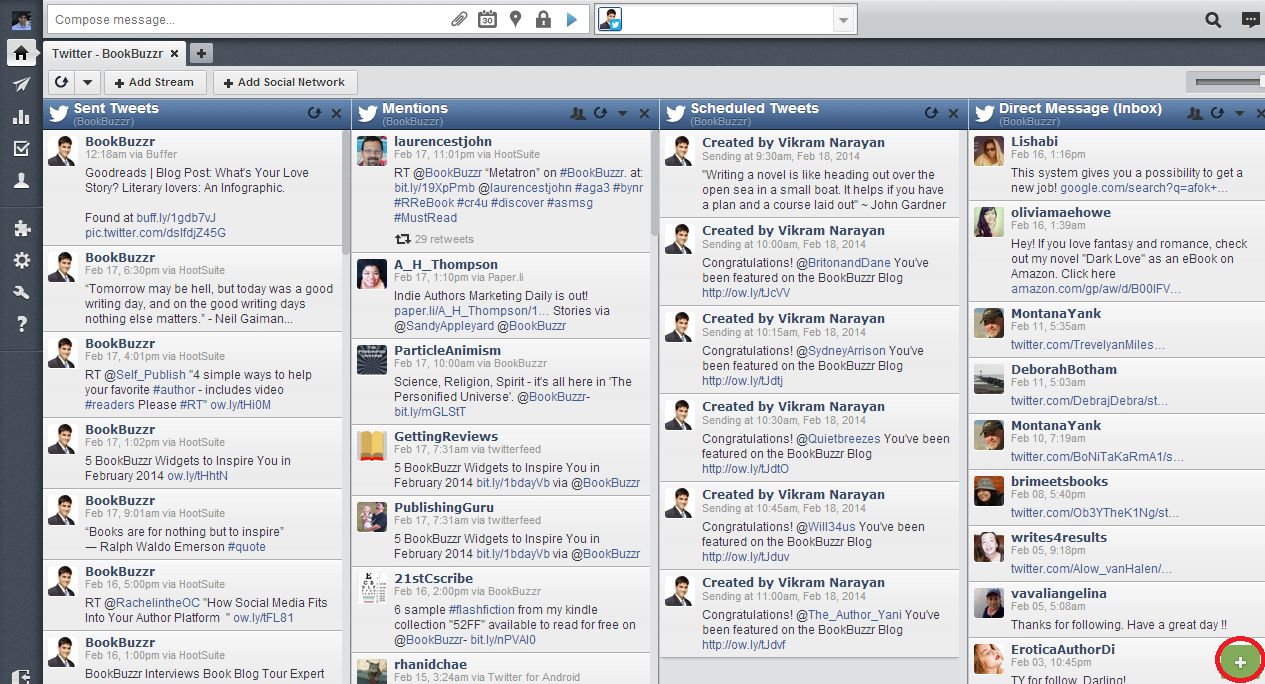Refresh the Scheduled Tweets stream
Viewport: 1265px width, 684px height.
tap(931, 114)
